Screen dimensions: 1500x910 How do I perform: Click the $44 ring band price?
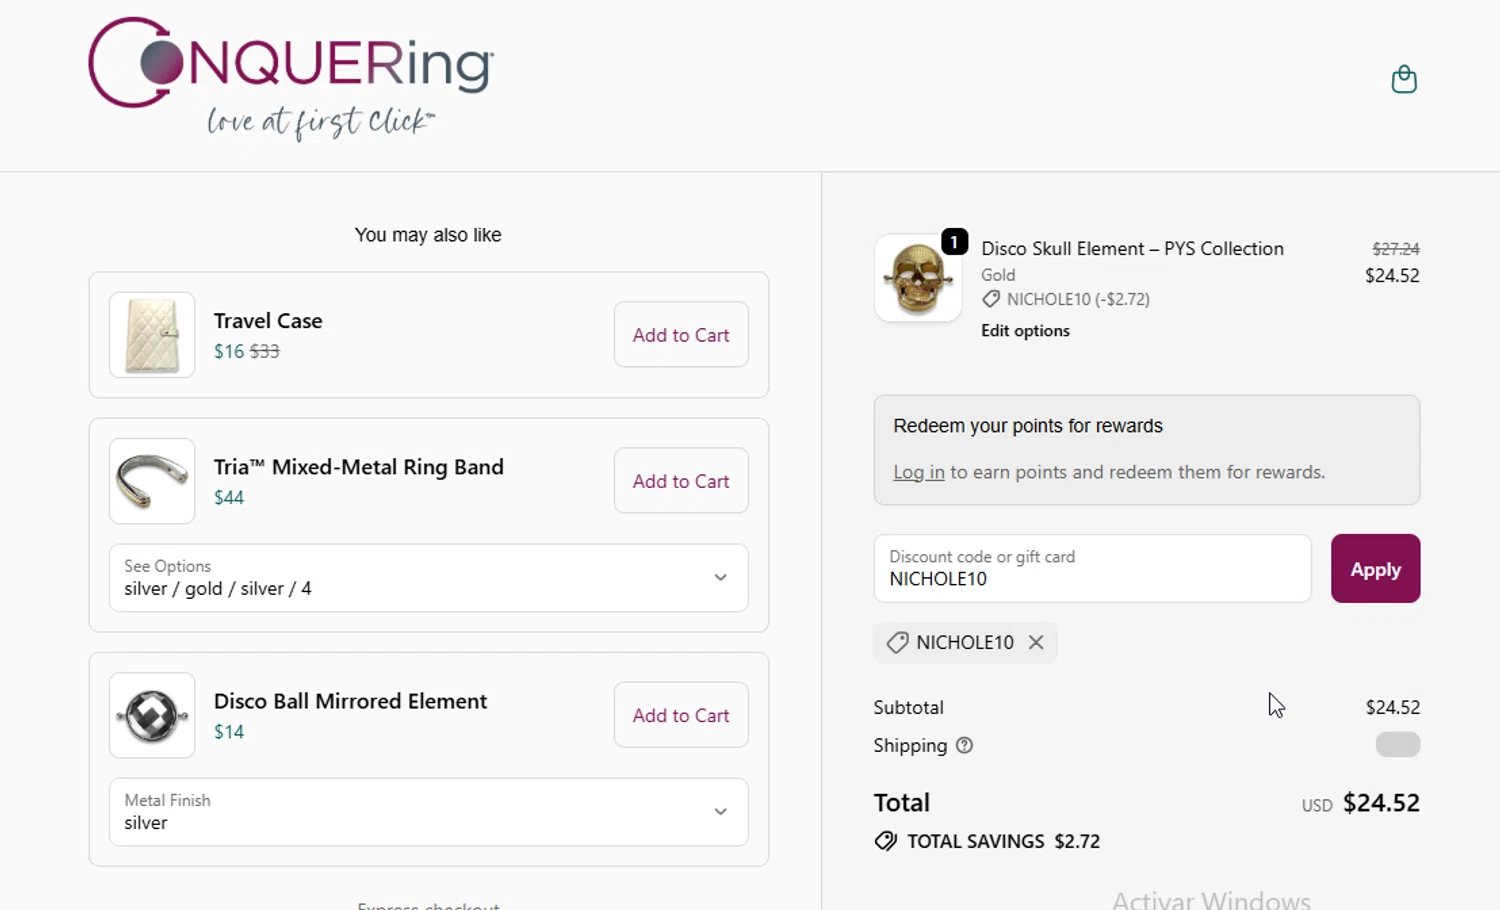click(x=229, y=497)
